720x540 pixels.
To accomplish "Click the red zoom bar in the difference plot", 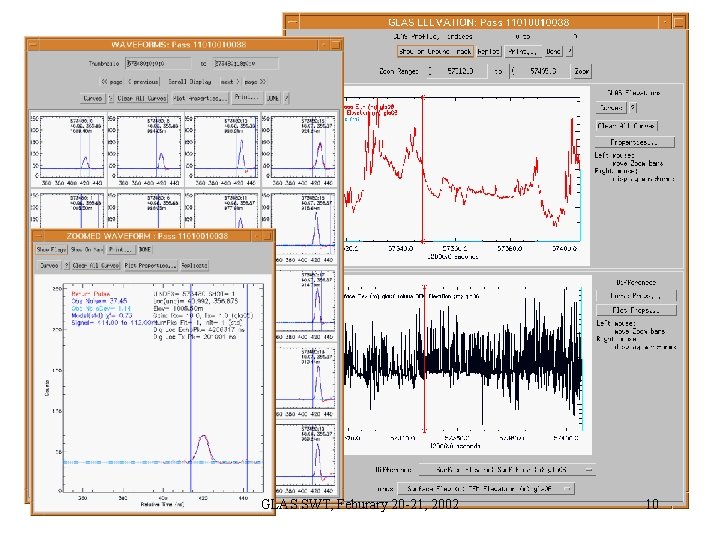I will tap(424, 358).
